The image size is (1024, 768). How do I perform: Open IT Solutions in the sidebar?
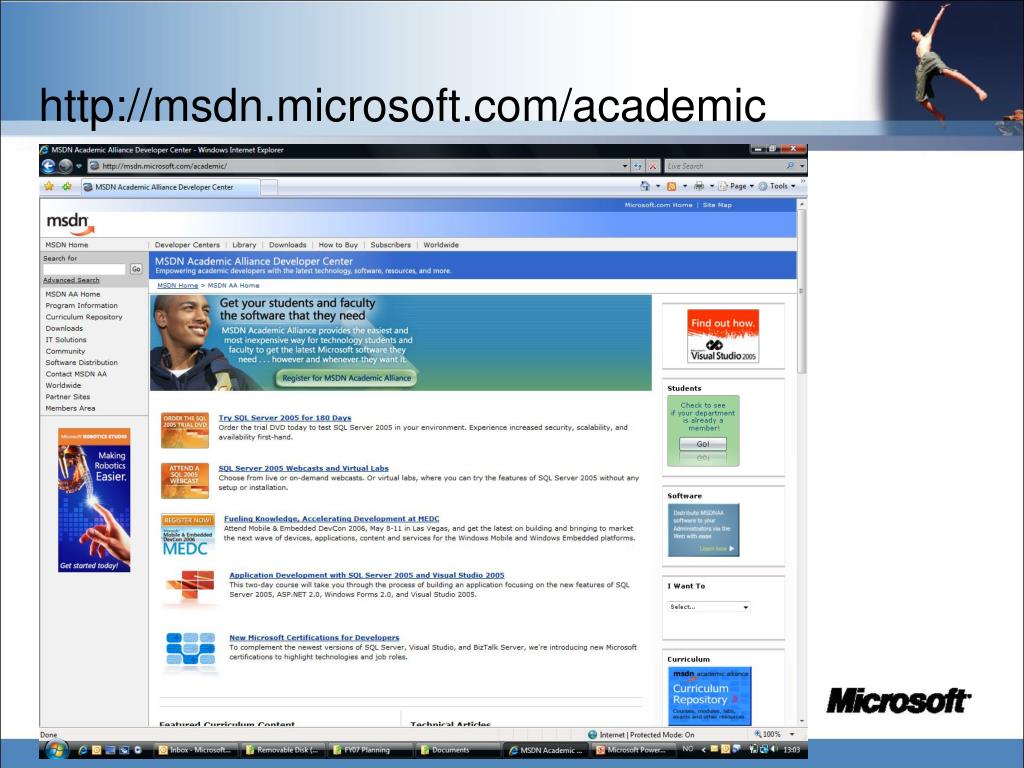66,340
